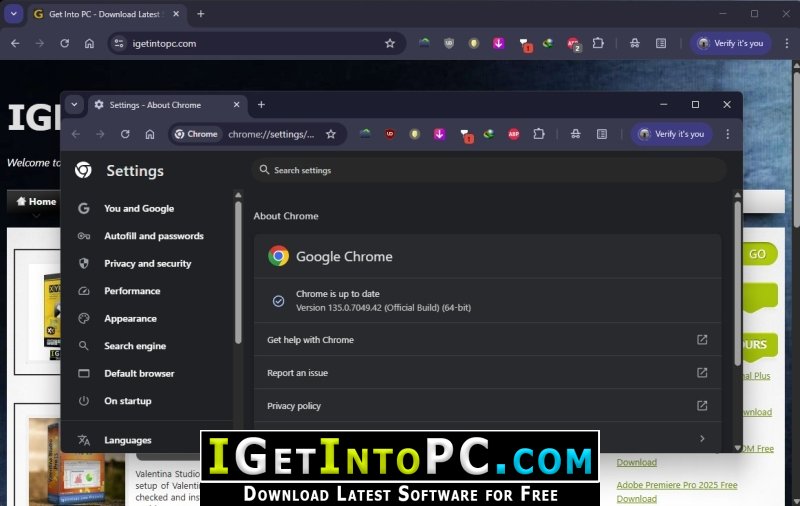Viewport: 800px width, 506px height.
Task: Open a new tab in the Settings window
Action: tap(261, 105)
